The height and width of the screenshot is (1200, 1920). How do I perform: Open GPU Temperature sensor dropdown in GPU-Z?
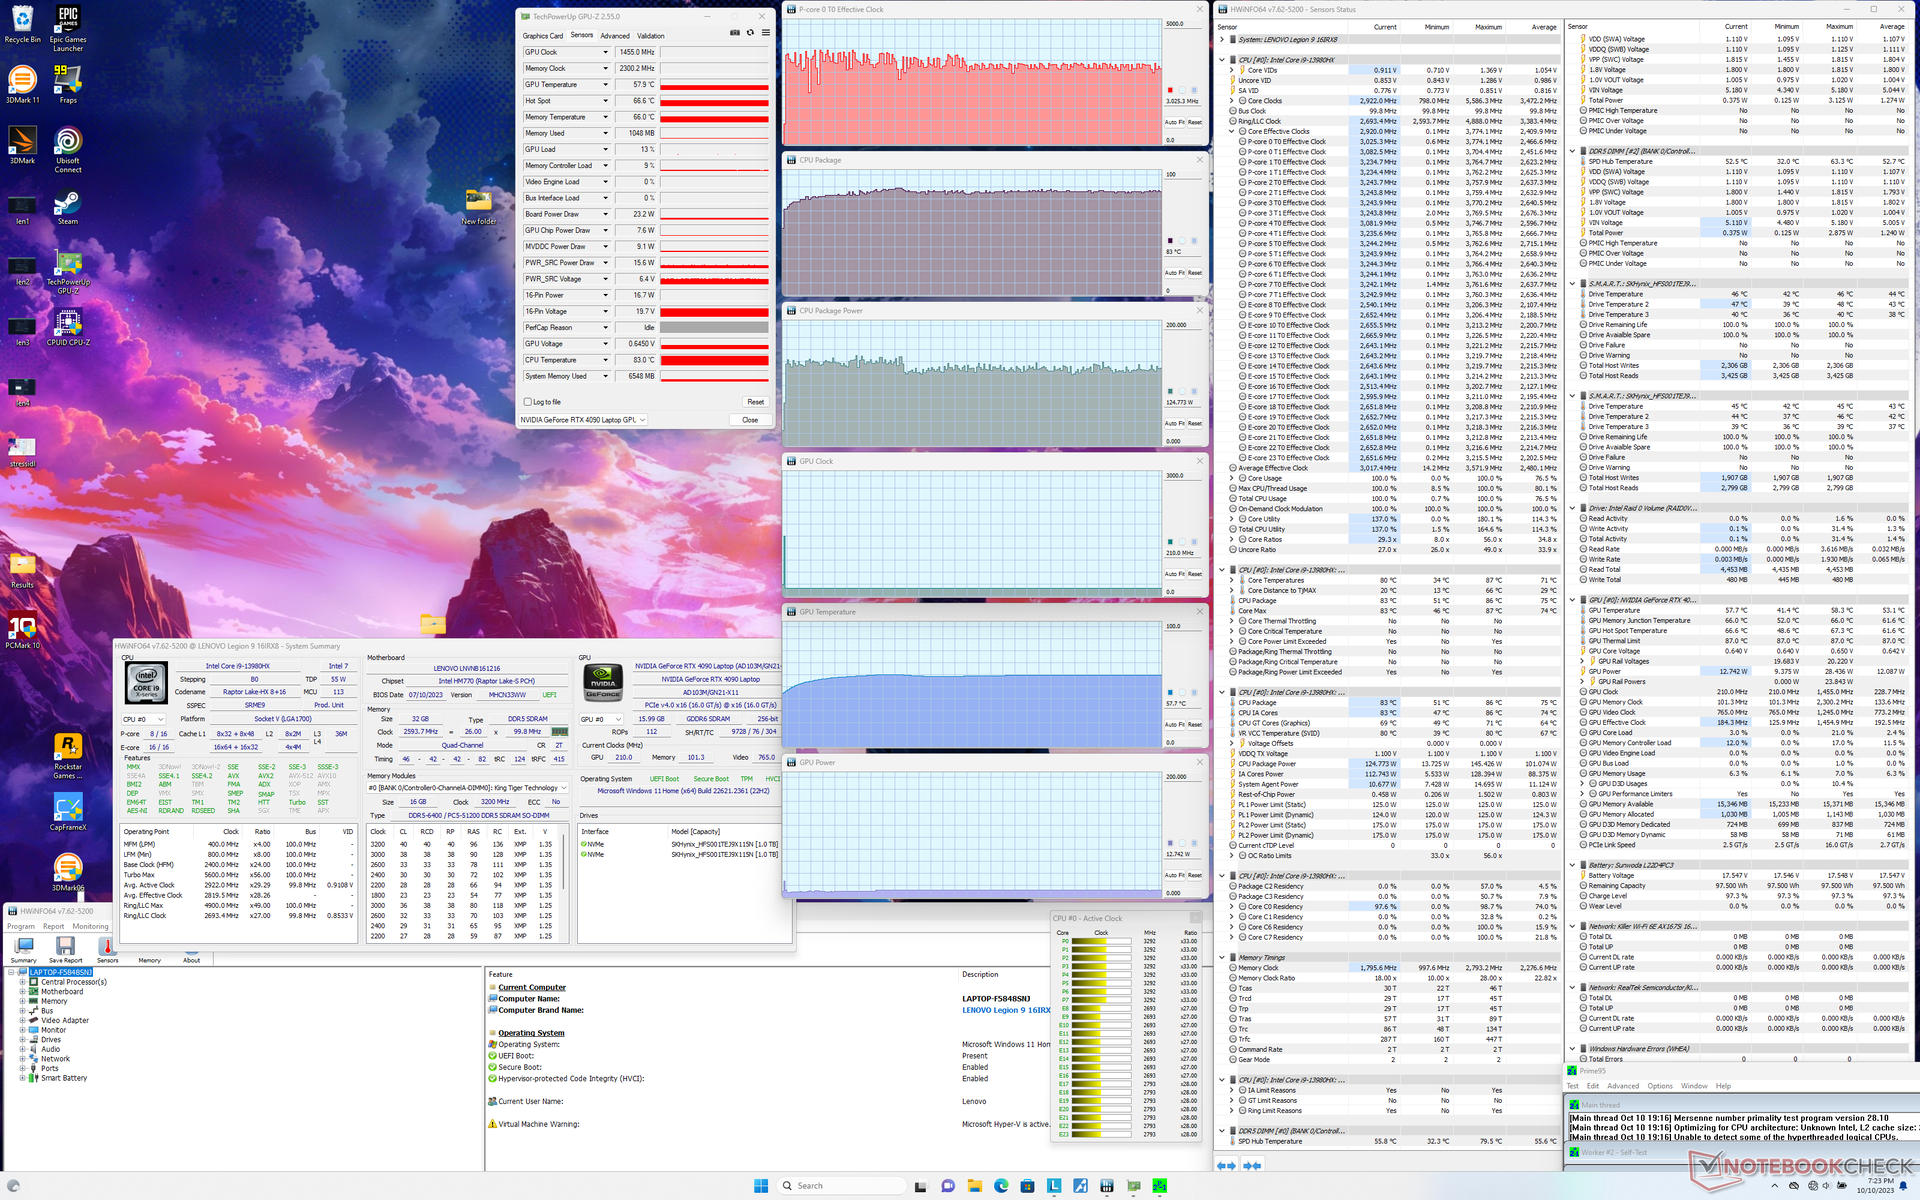(605, 85)
